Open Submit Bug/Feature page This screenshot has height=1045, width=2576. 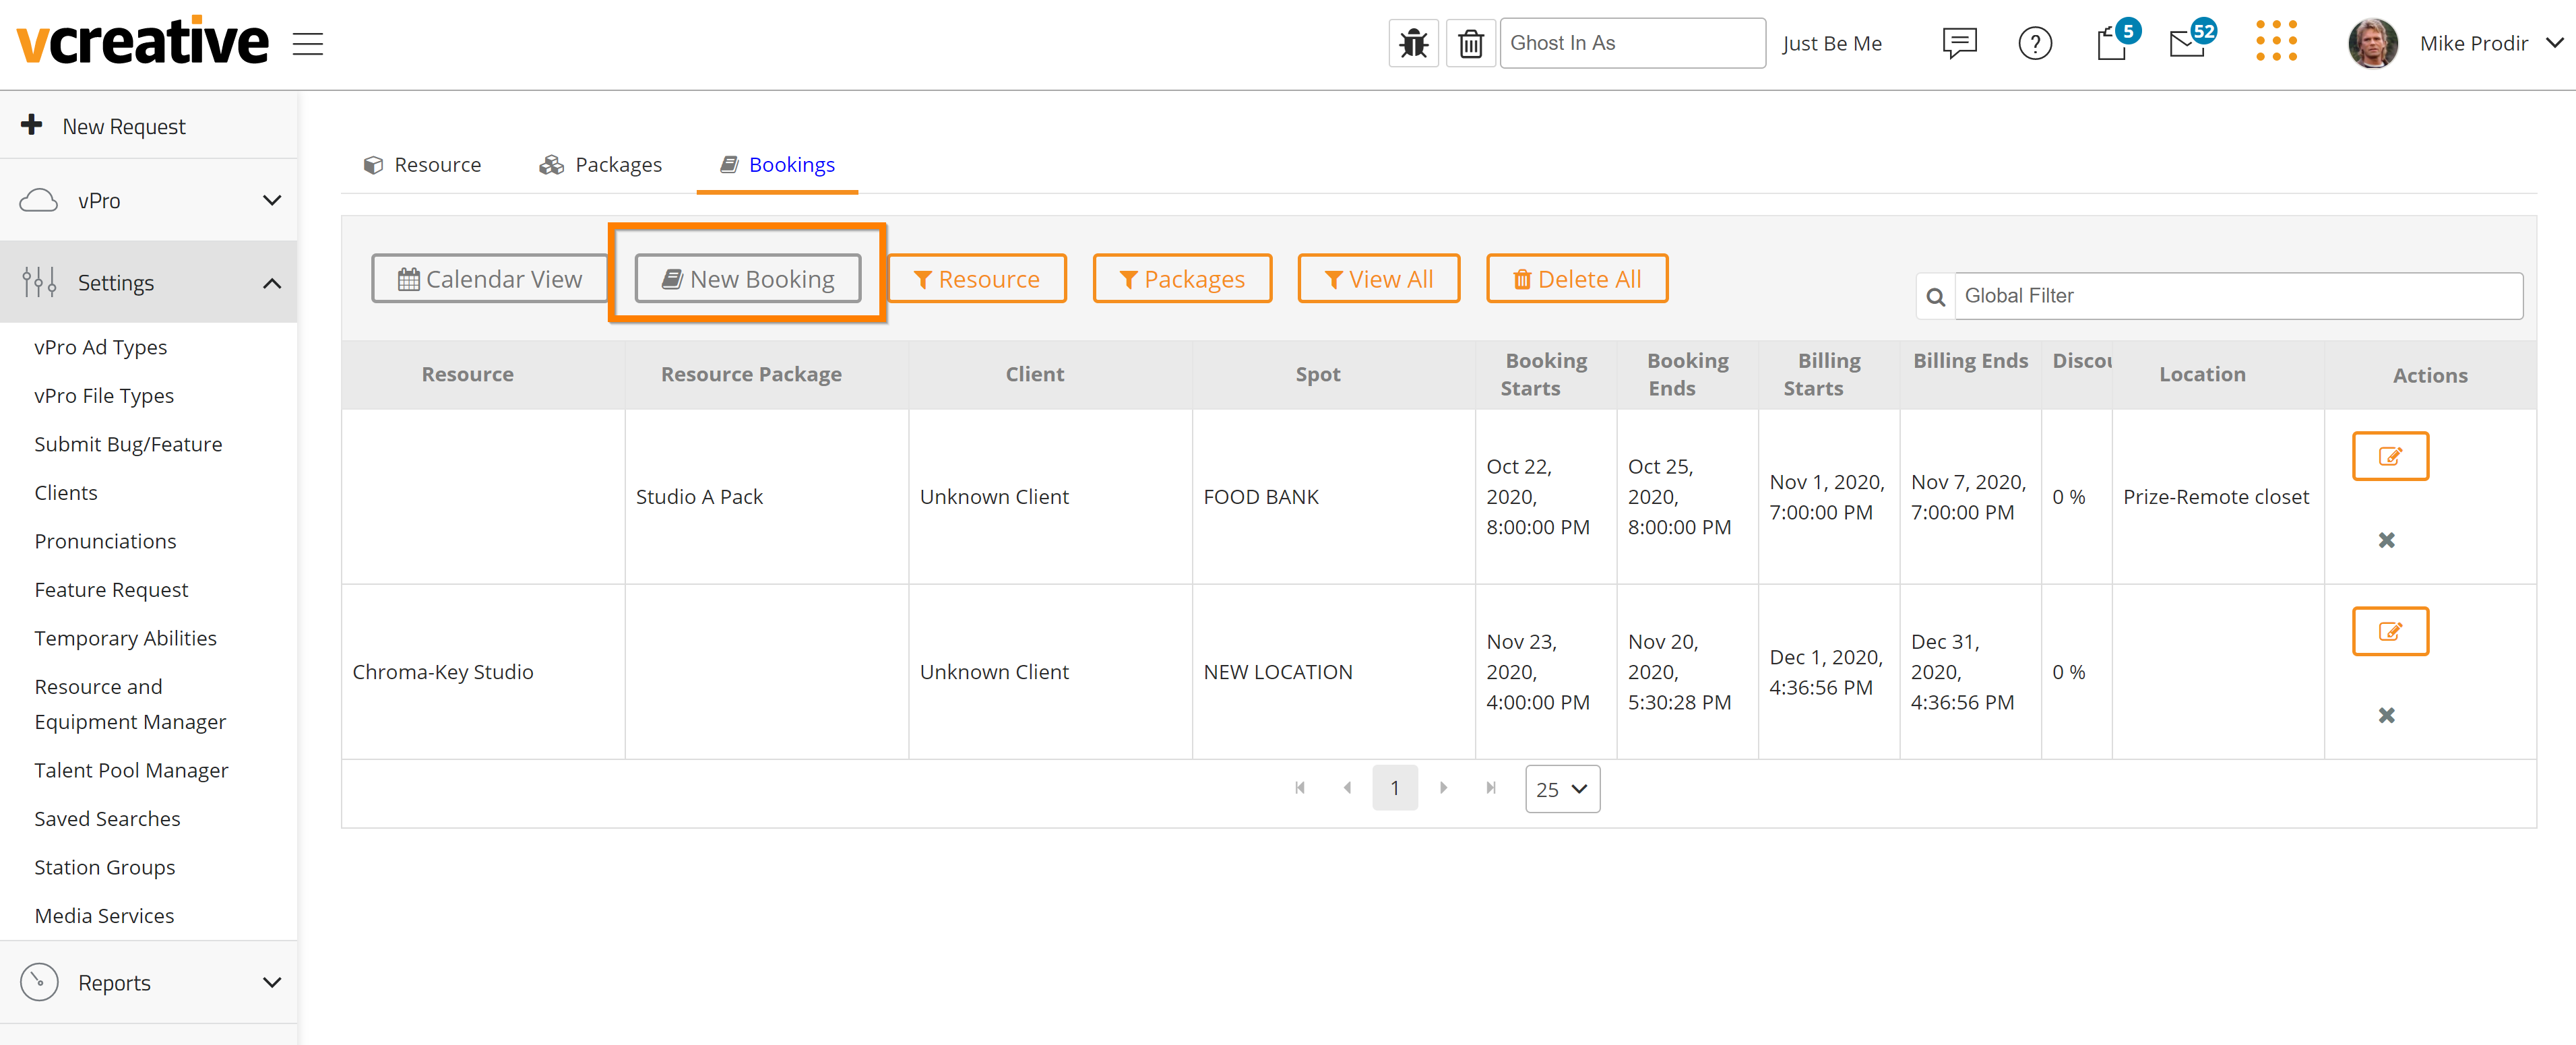click(x=128, y=444)
